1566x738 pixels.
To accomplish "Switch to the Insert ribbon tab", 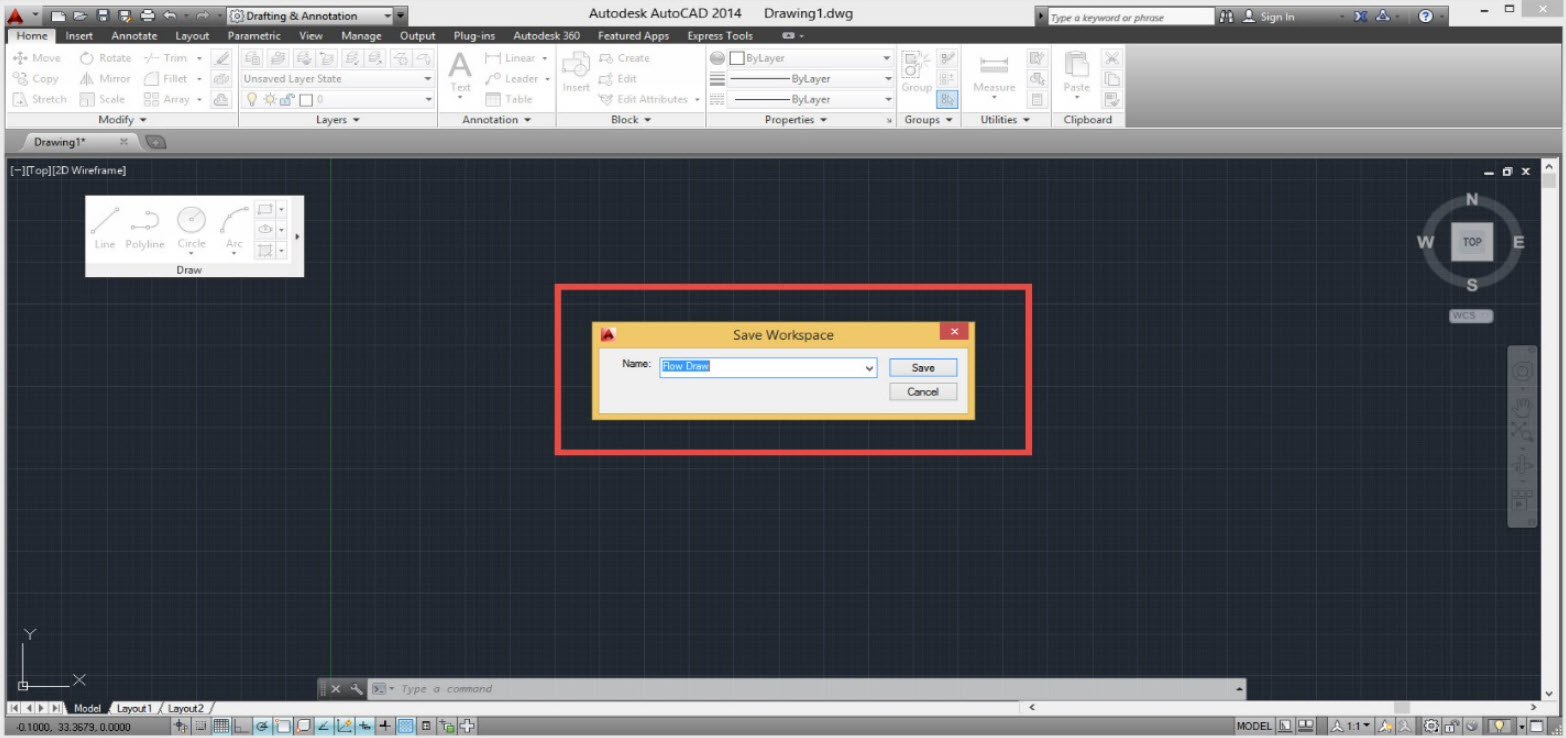I will point(79,36).
